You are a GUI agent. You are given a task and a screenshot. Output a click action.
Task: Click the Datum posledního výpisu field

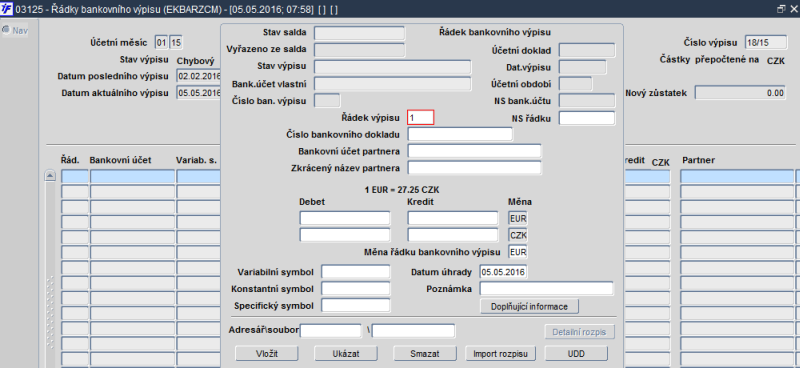(199, 76)
